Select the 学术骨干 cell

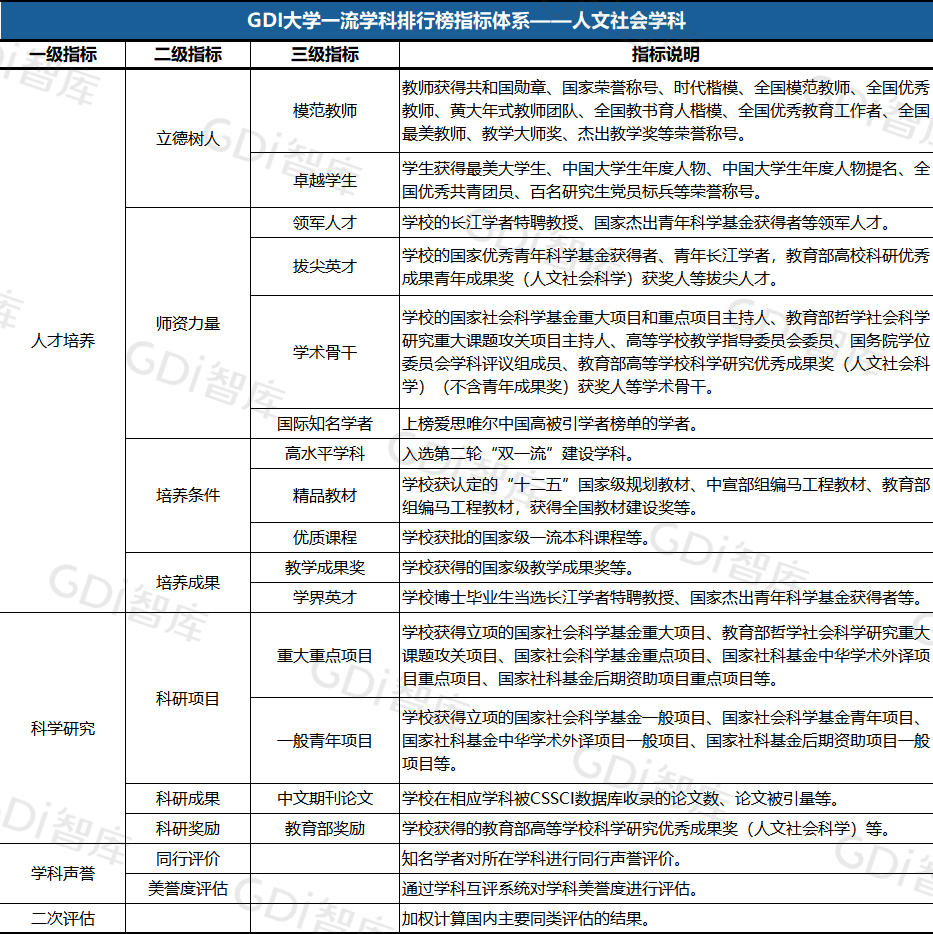pyautogui.click(x=325, y=352)
